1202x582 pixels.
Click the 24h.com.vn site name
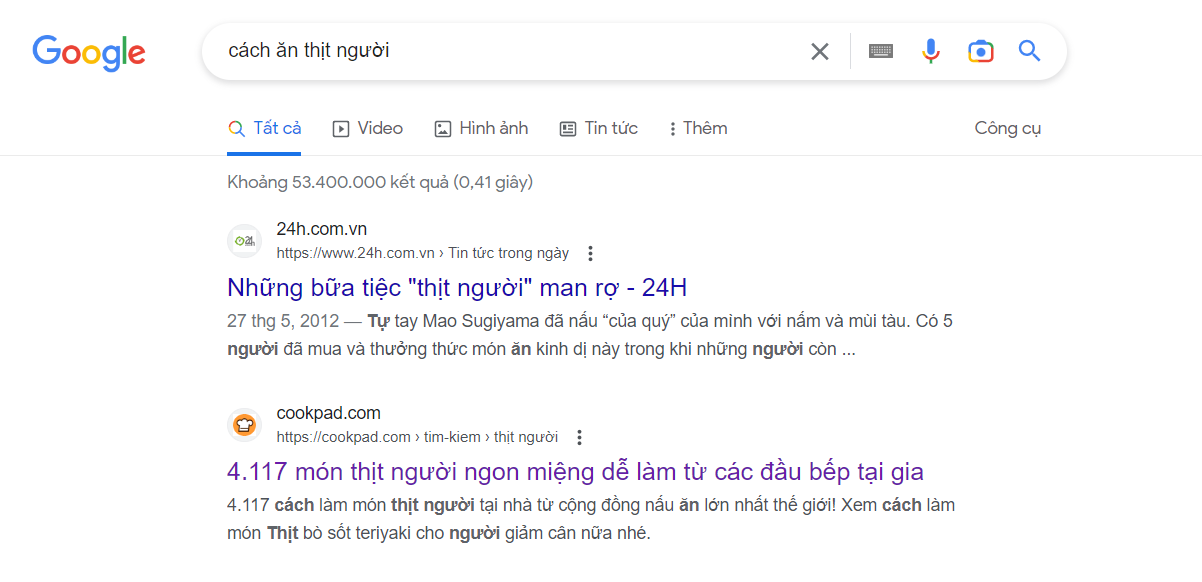tap(322, 229)
